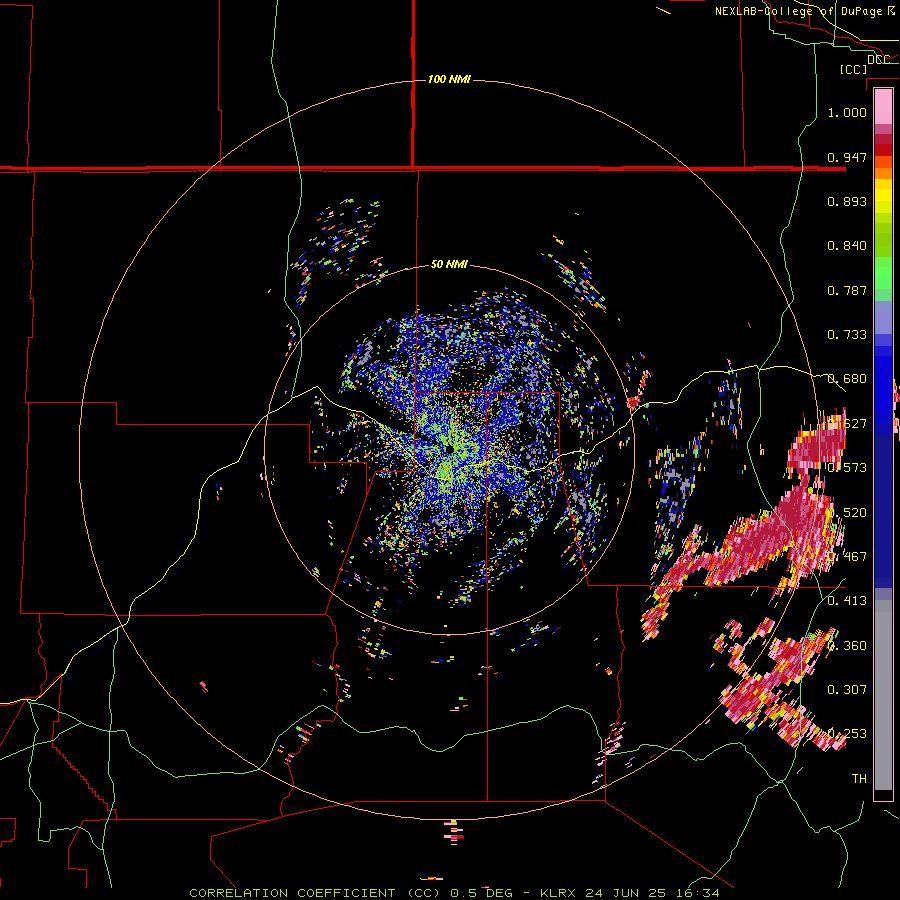Pick the gray band near the scale bottom
Image resolution: width=900 pixels, height=900 pixels.
tap(883, 695)
